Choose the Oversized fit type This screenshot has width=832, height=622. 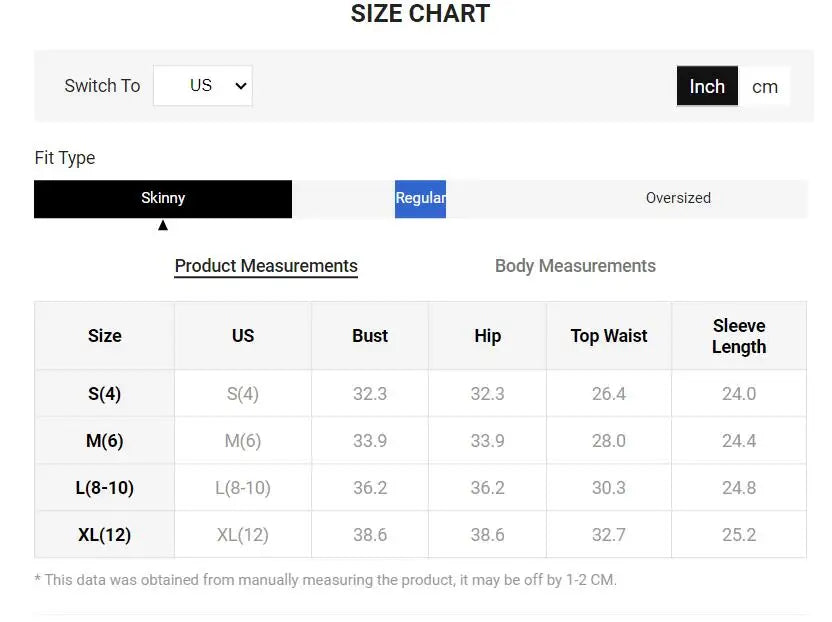click(678, 198)
